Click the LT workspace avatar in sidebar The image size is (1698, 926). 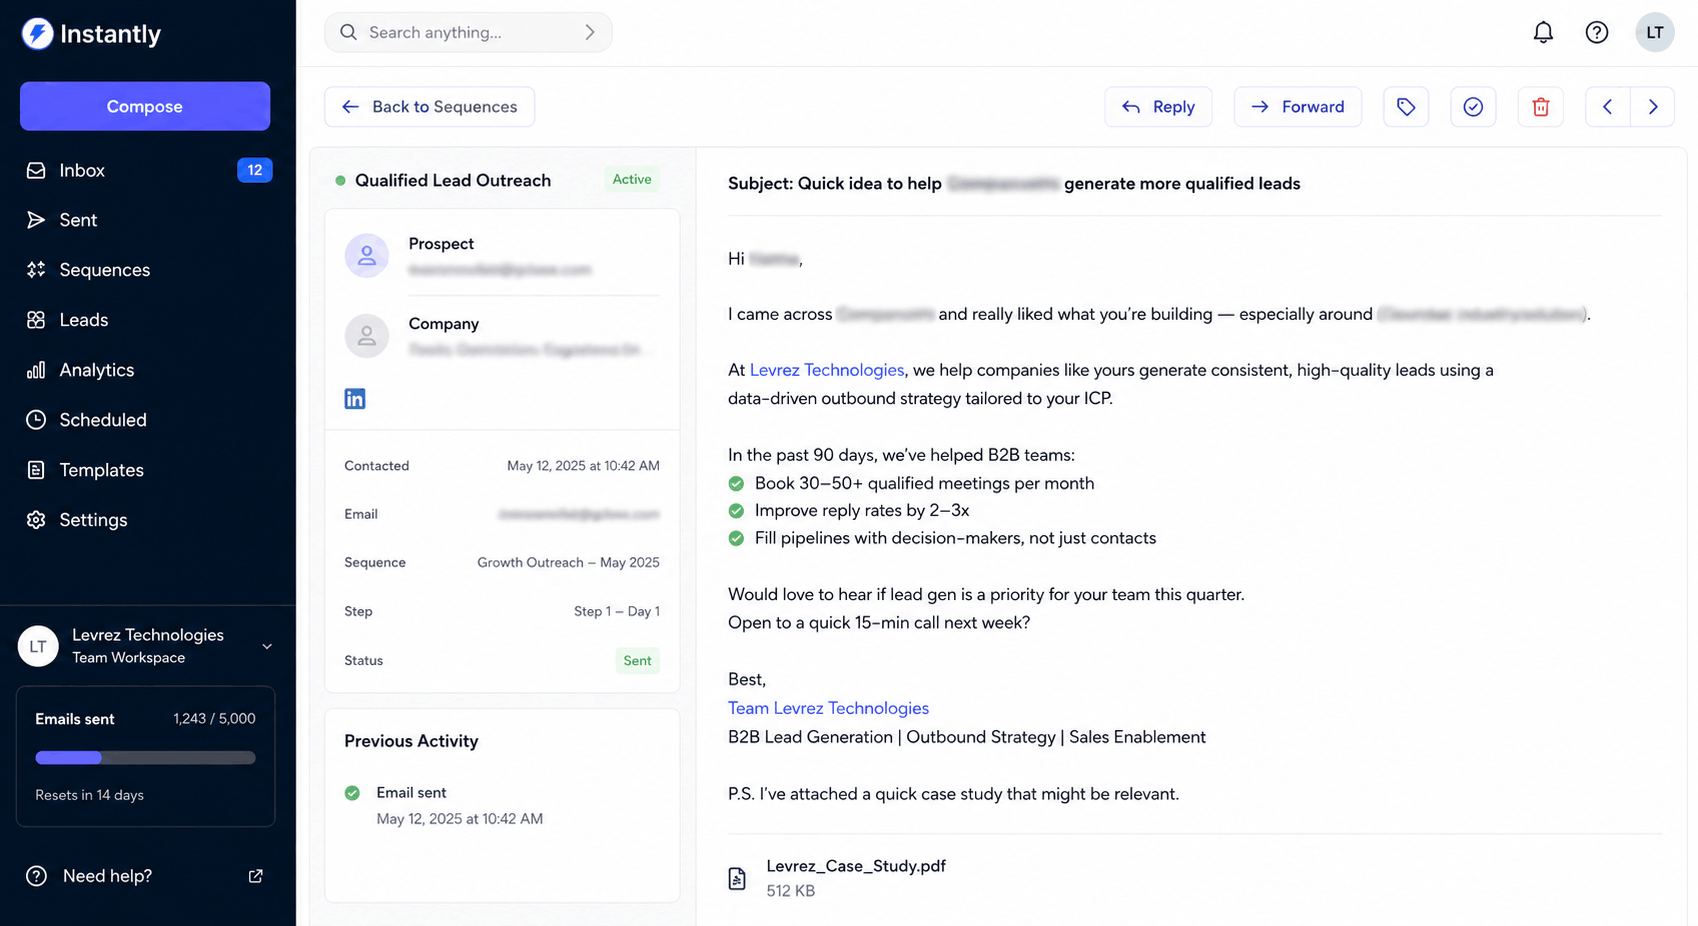coord(38,646)
